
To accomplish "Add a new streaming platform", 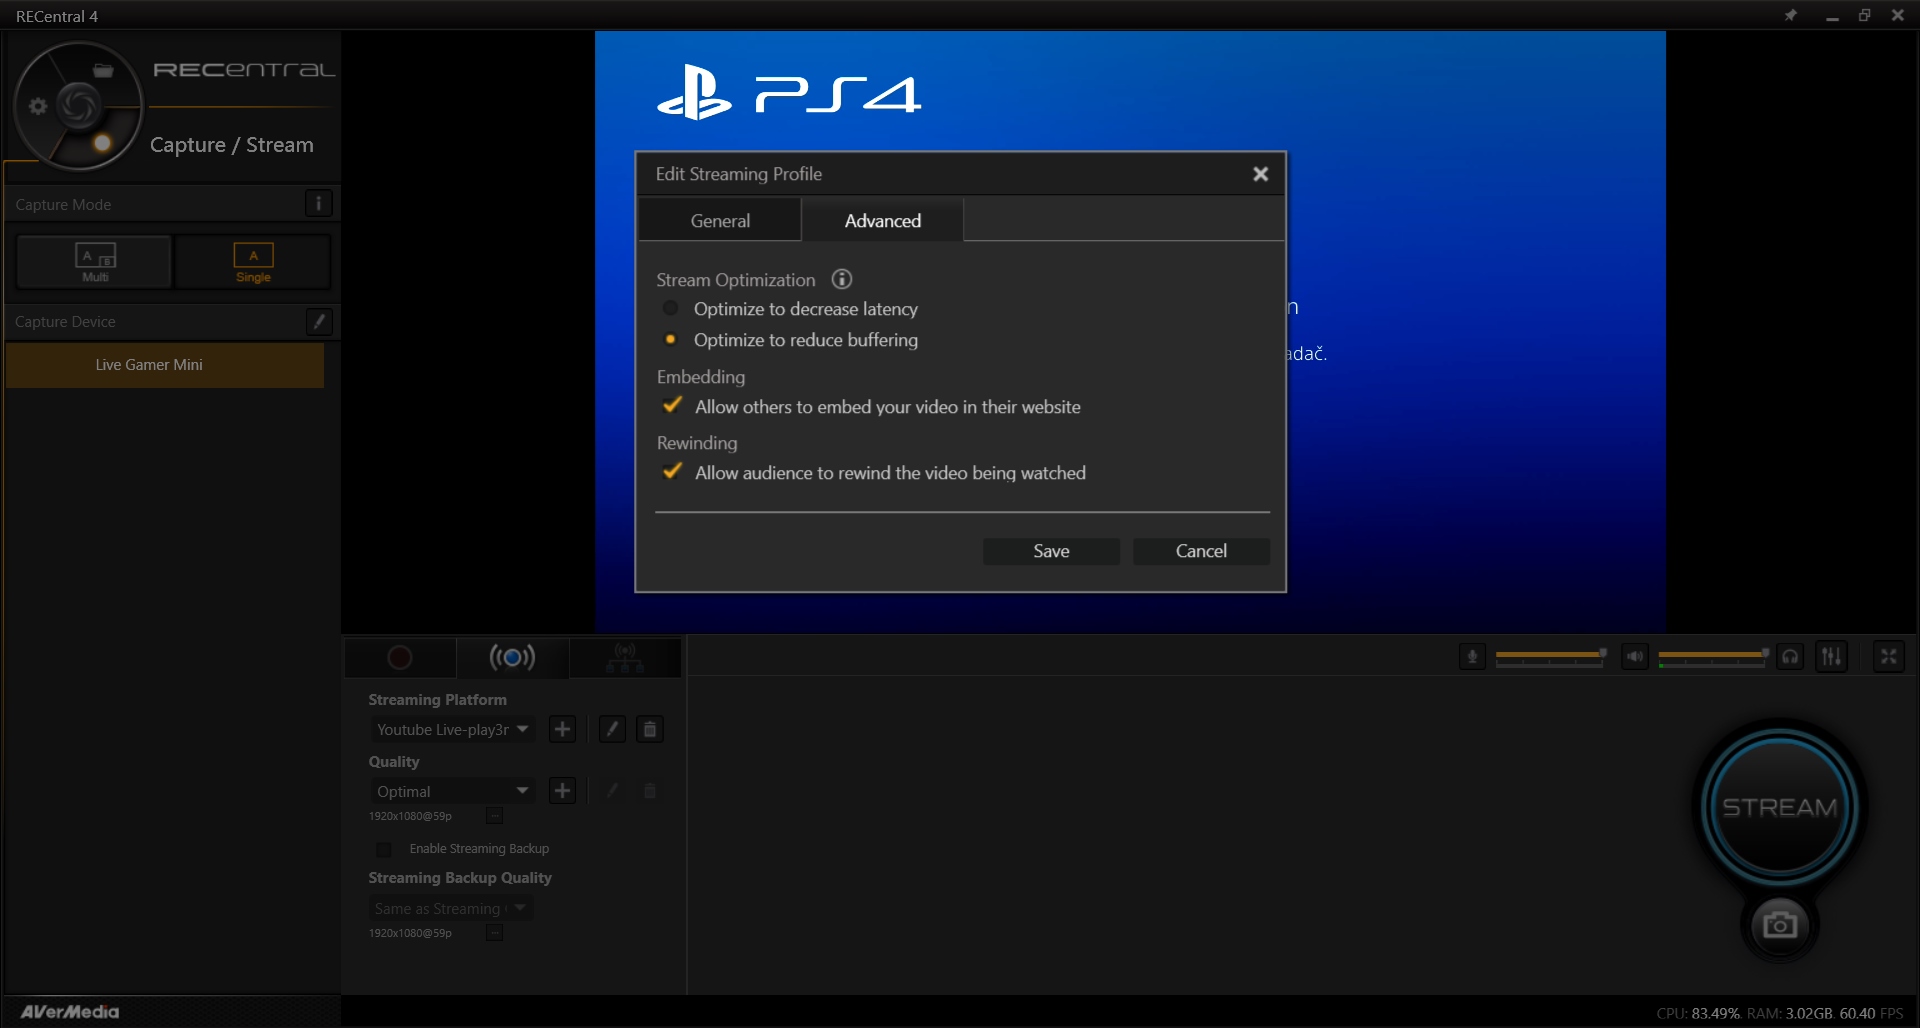I will pos(563,729).
